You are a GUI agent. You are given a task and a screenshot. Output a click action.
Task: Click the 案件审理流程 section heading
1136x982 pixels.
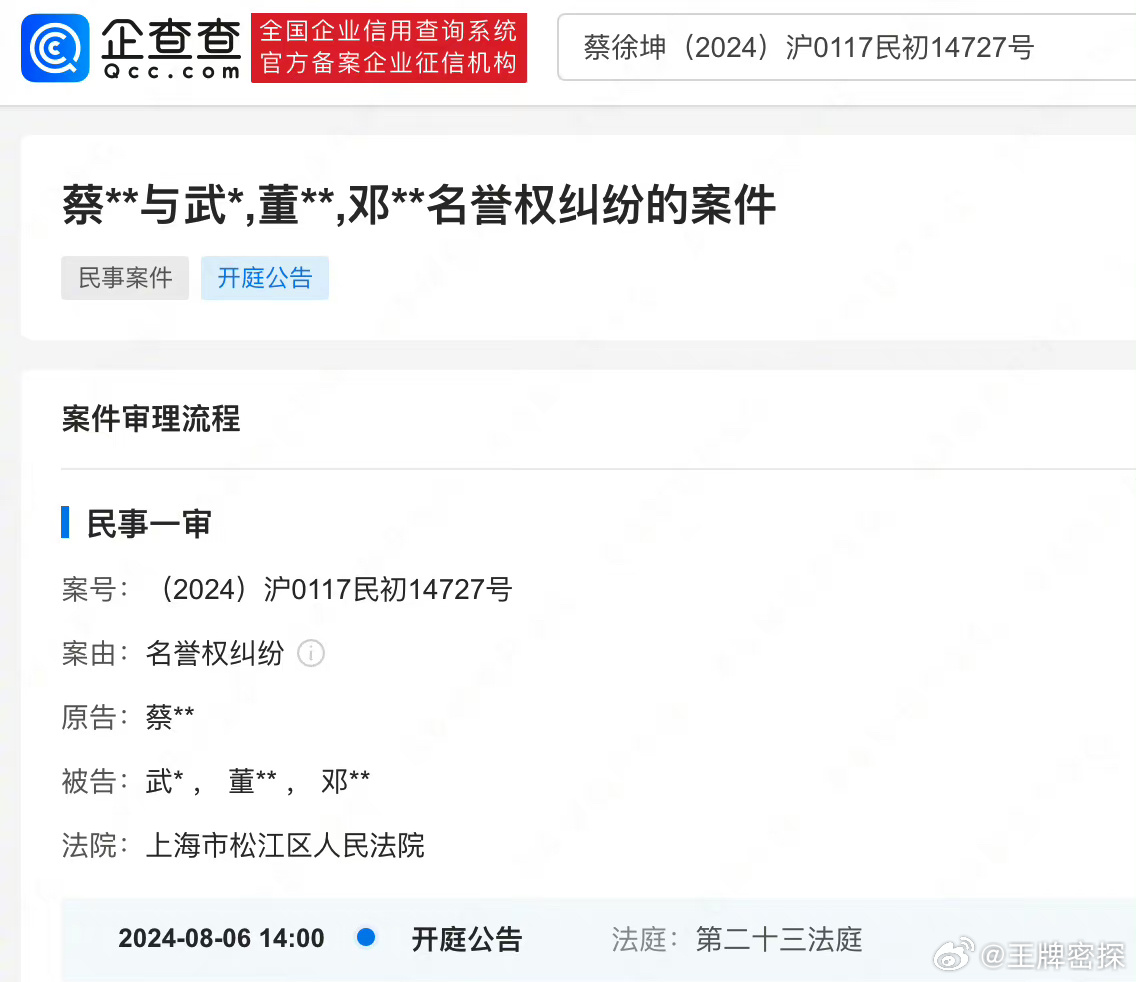(151, 419)
